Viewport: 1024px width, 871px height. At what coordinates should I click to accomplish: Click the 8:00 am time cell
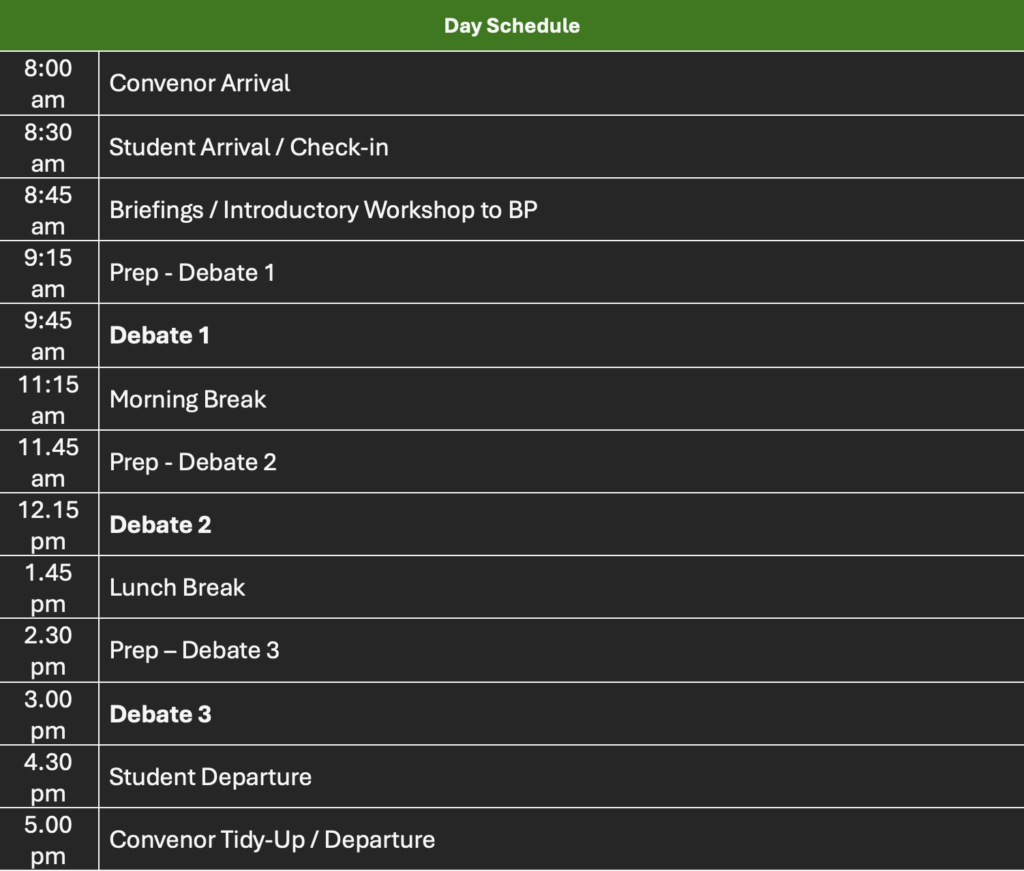(48, 84)
